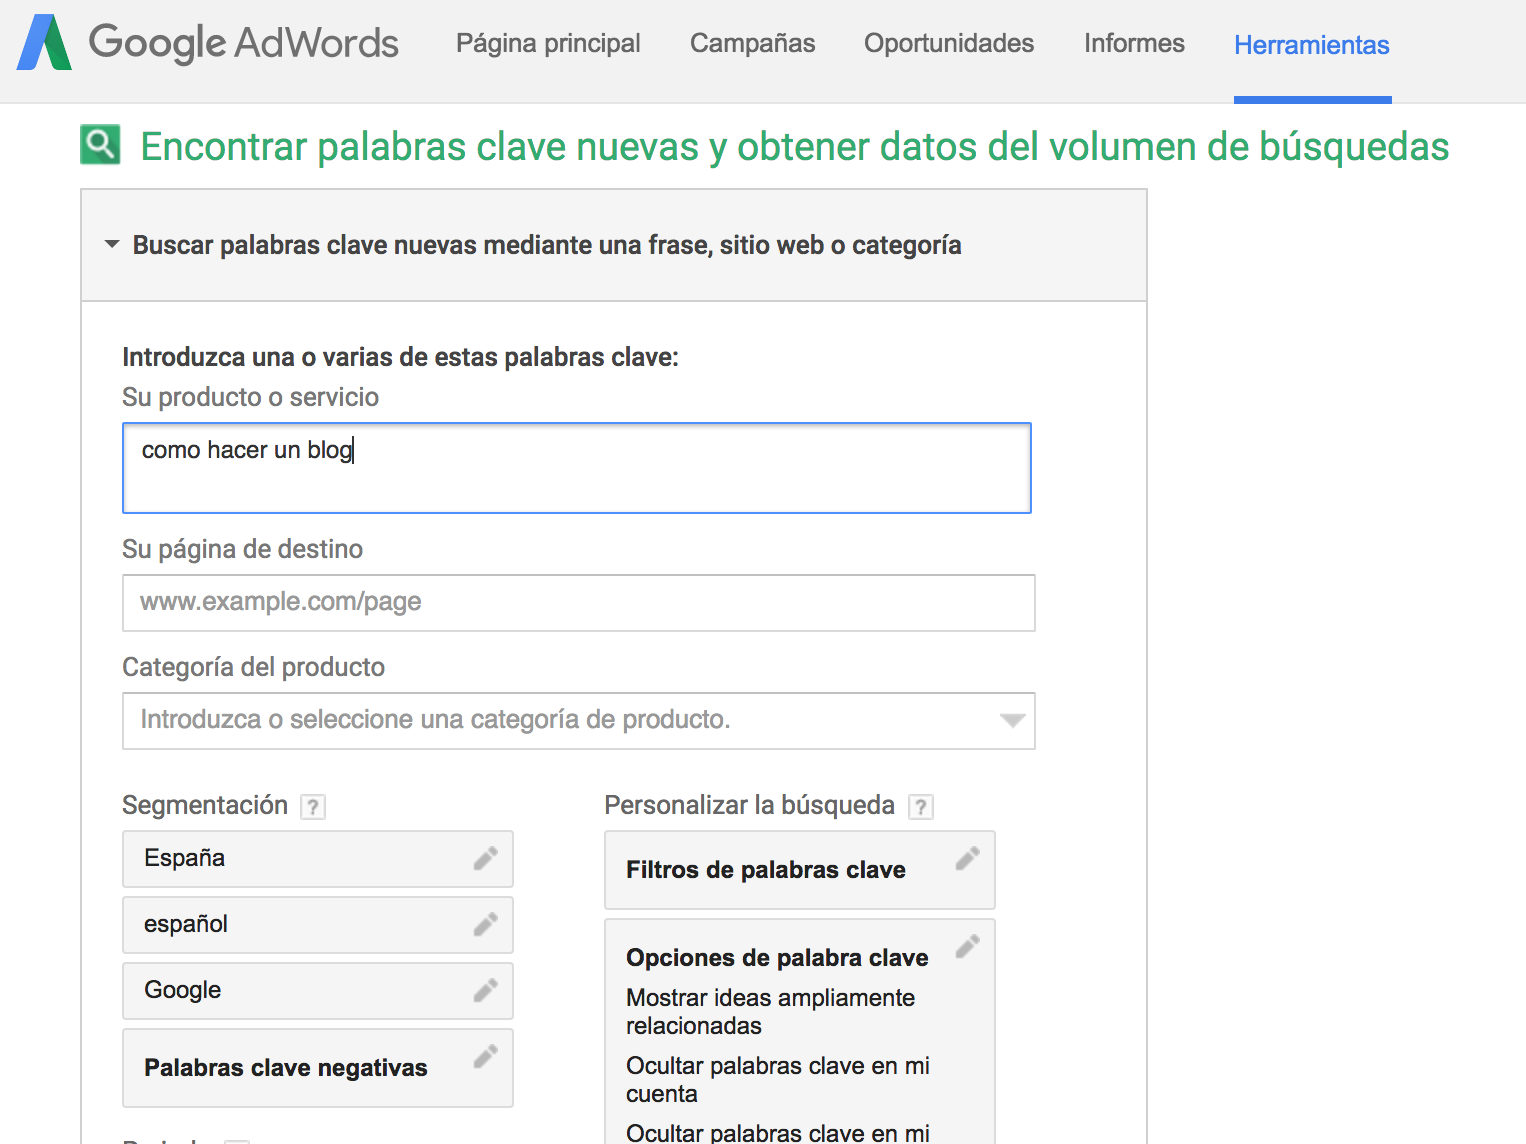Screen dimensions: 1526x1144
Task: Click the heading Encontrar palabras clave nuevas
Action: coord(795,147)
